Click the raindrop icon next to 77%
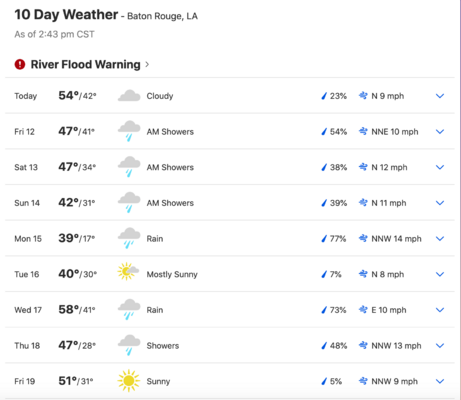The image size is (461, 400). click(x=324, y=238)
